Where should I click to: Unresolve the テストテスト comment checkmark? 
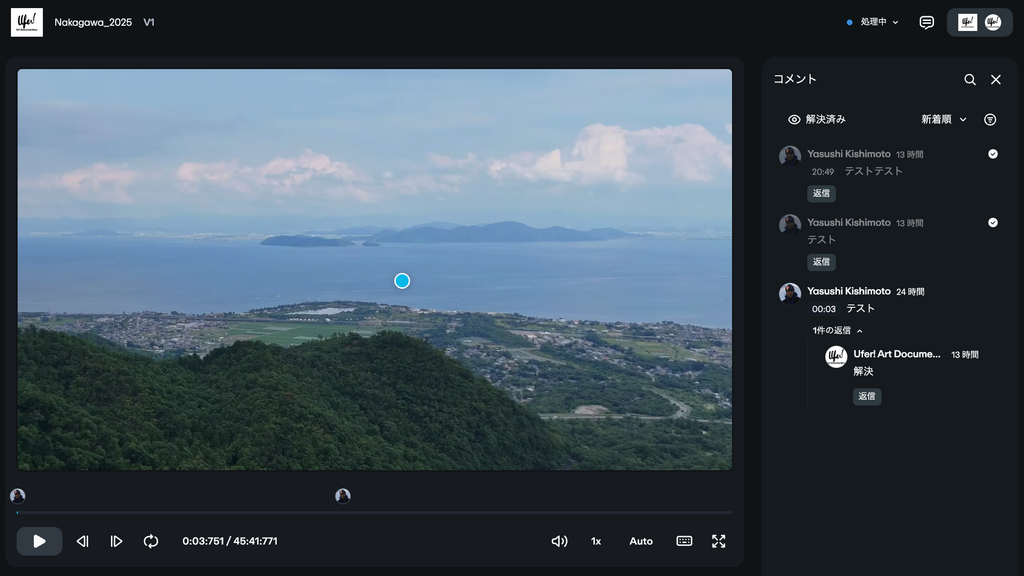click(993, 154)
